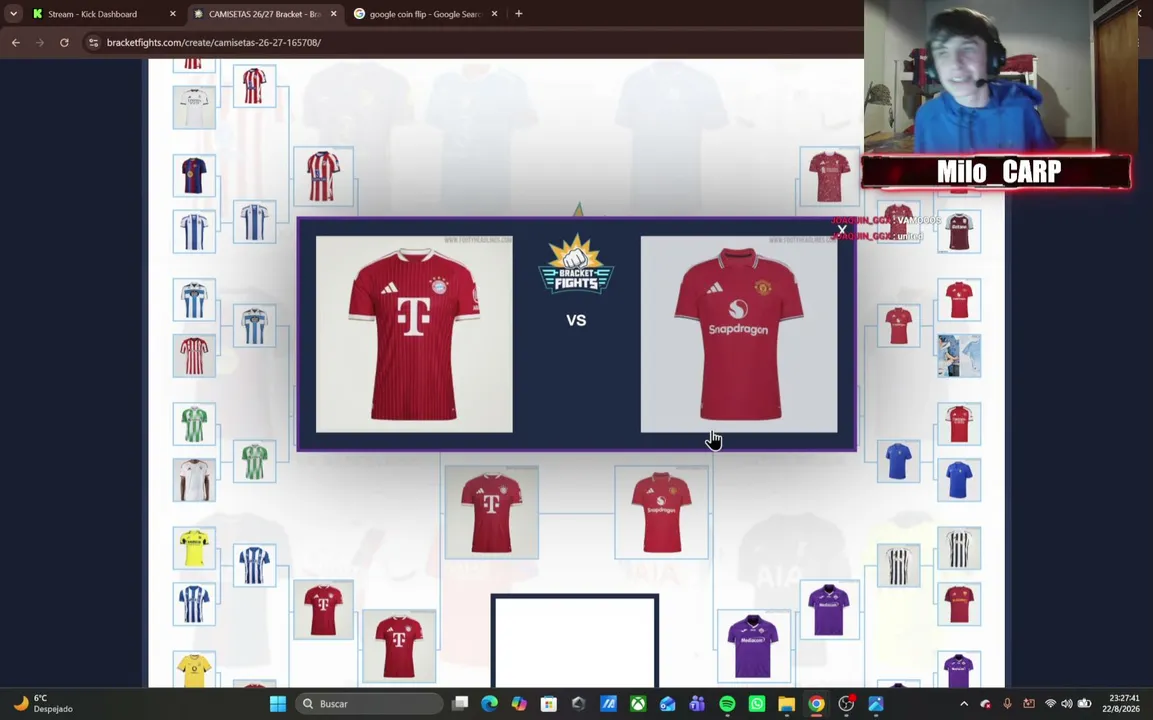Click the Bracket Fights logo in the popup
This screenshot has width=1153, height=720.
(576, 264)
